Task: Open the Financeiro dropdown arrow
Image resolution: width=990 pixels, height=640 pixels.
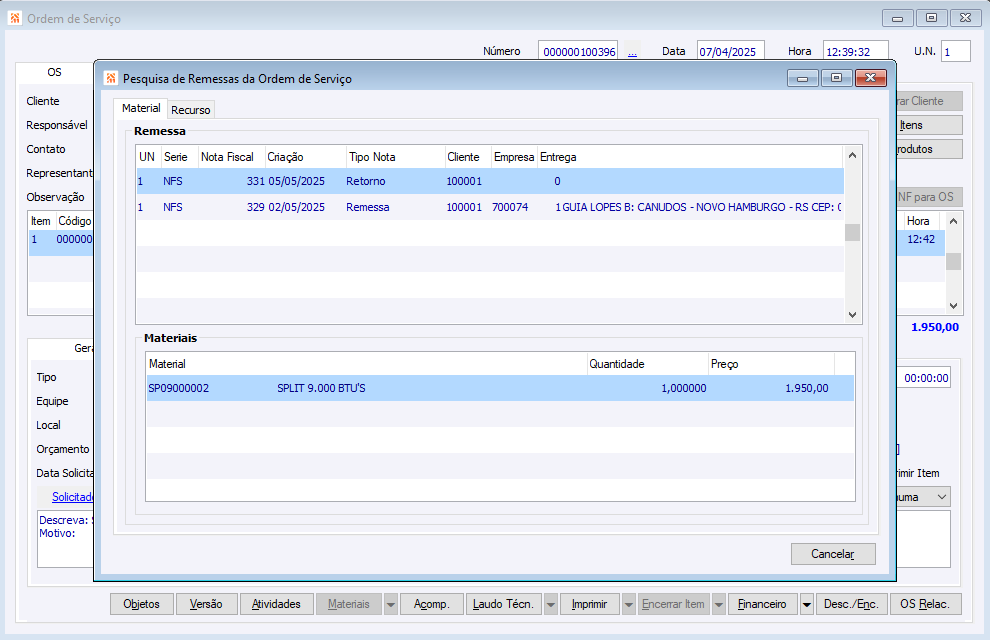Action: tap(807, 604)
